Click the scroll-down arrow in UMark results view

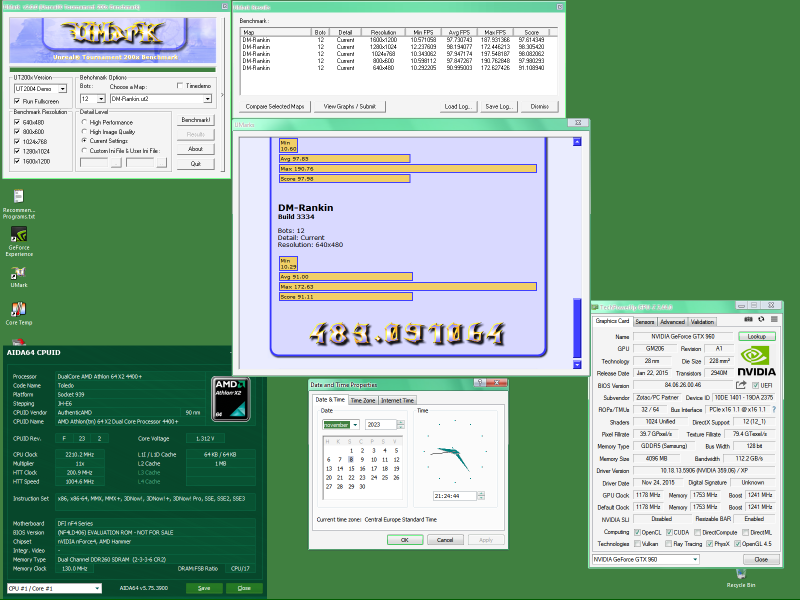click(x=577, y=364)
